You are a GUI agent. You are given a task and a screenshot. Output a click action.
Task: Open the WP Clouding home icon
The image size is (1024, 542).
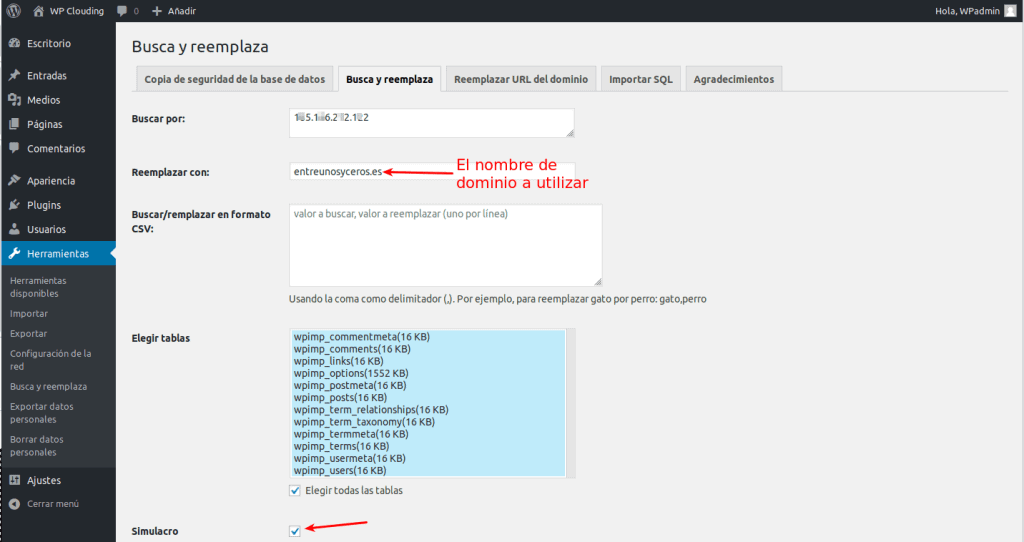pos(39,10)
